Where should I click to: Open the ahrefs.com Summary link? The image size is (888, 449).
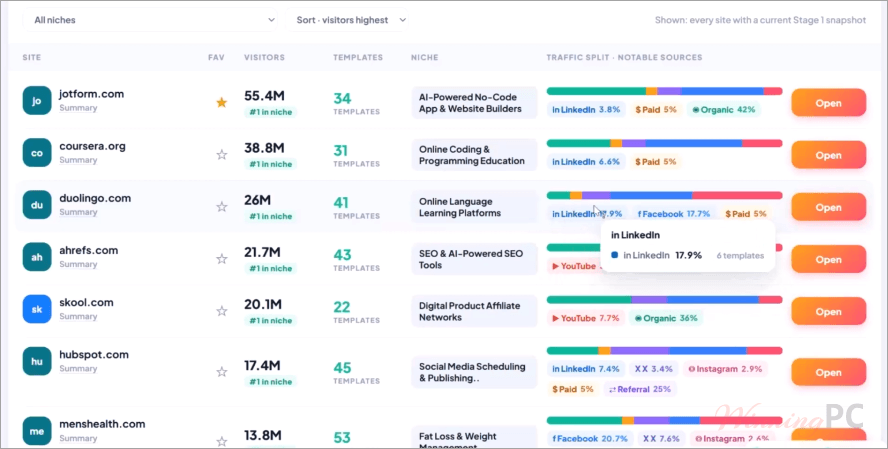point(78,264)
